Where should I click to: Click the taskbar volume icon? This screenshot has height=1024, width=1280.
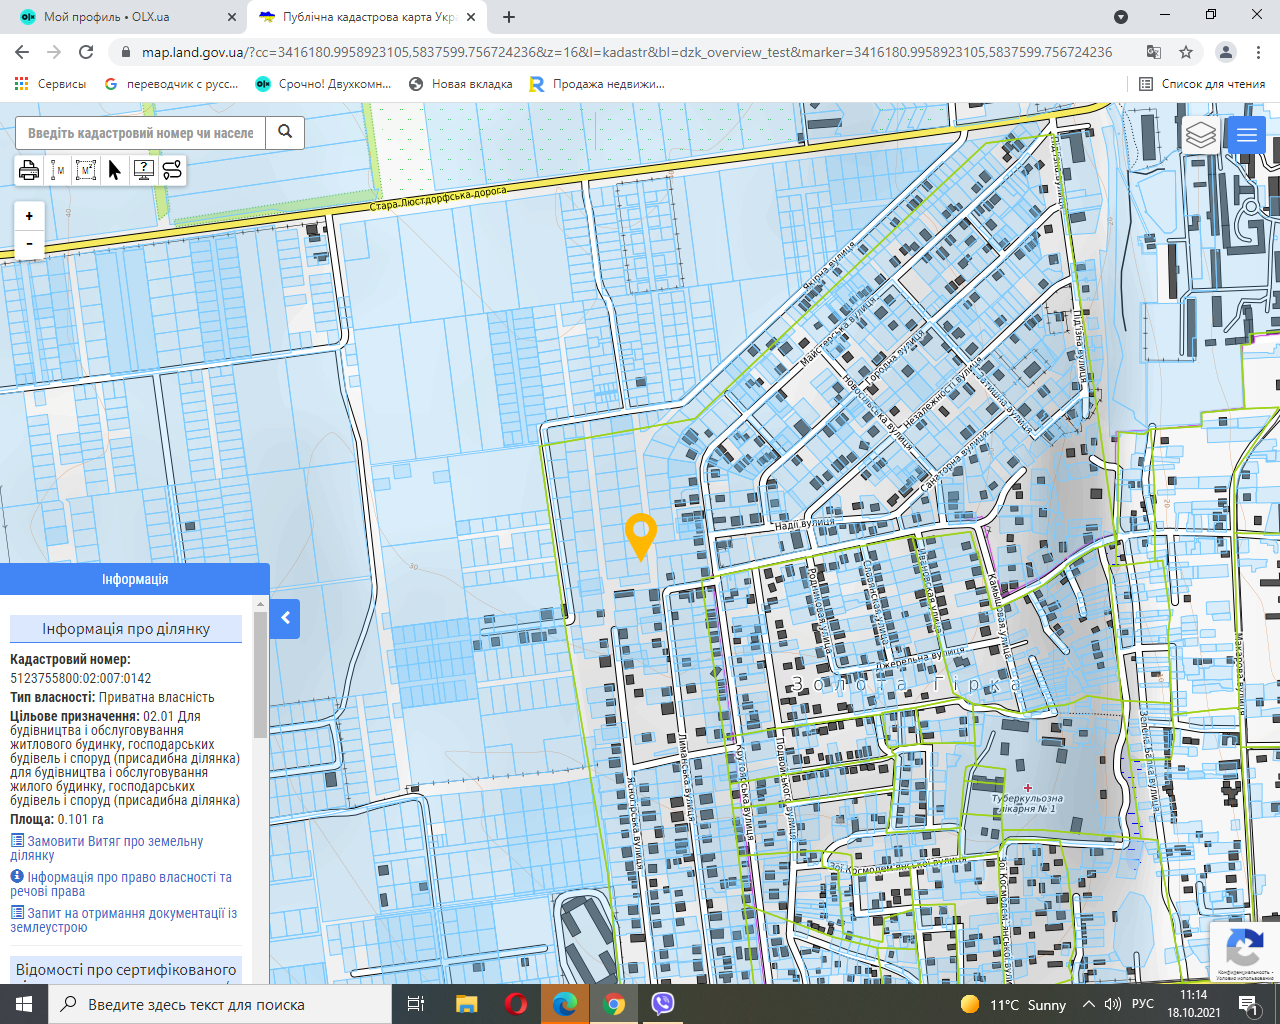[x=1113, y=1004]
